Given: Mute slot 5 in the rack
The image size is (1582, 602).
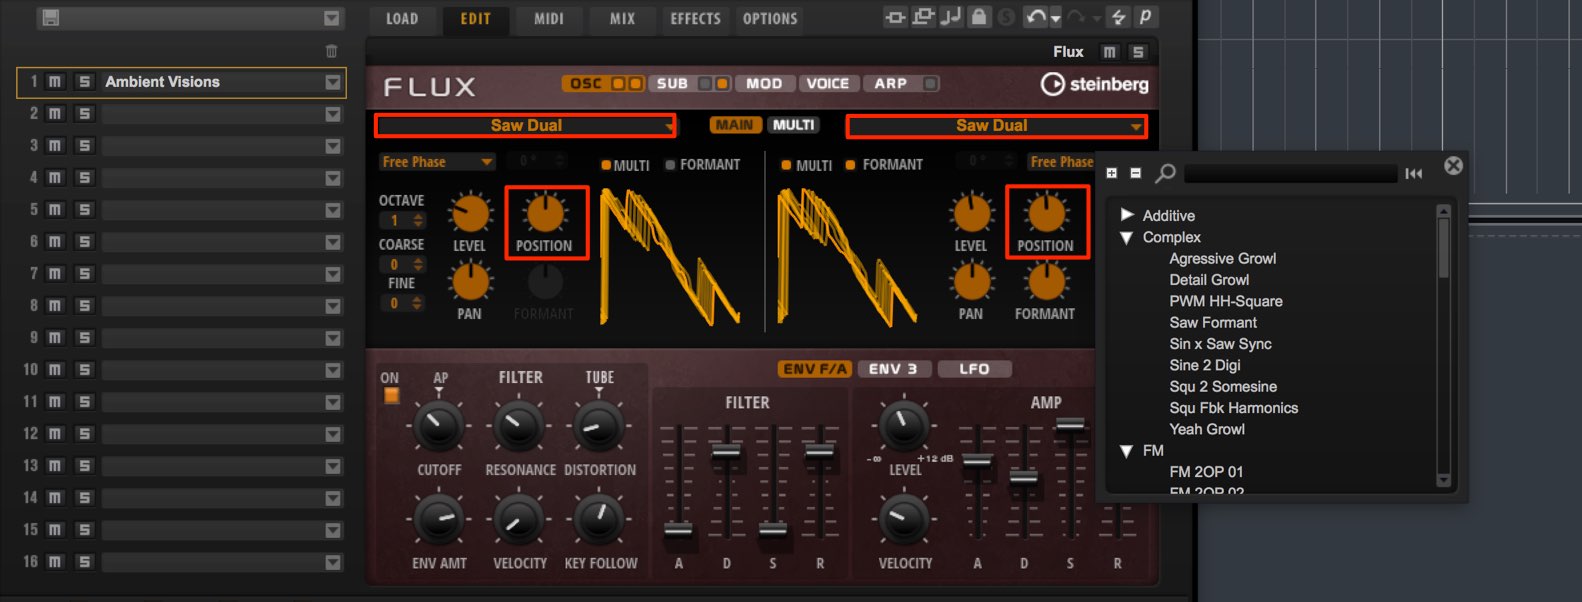Looking at the screenshot, I should tap(55, 210).
